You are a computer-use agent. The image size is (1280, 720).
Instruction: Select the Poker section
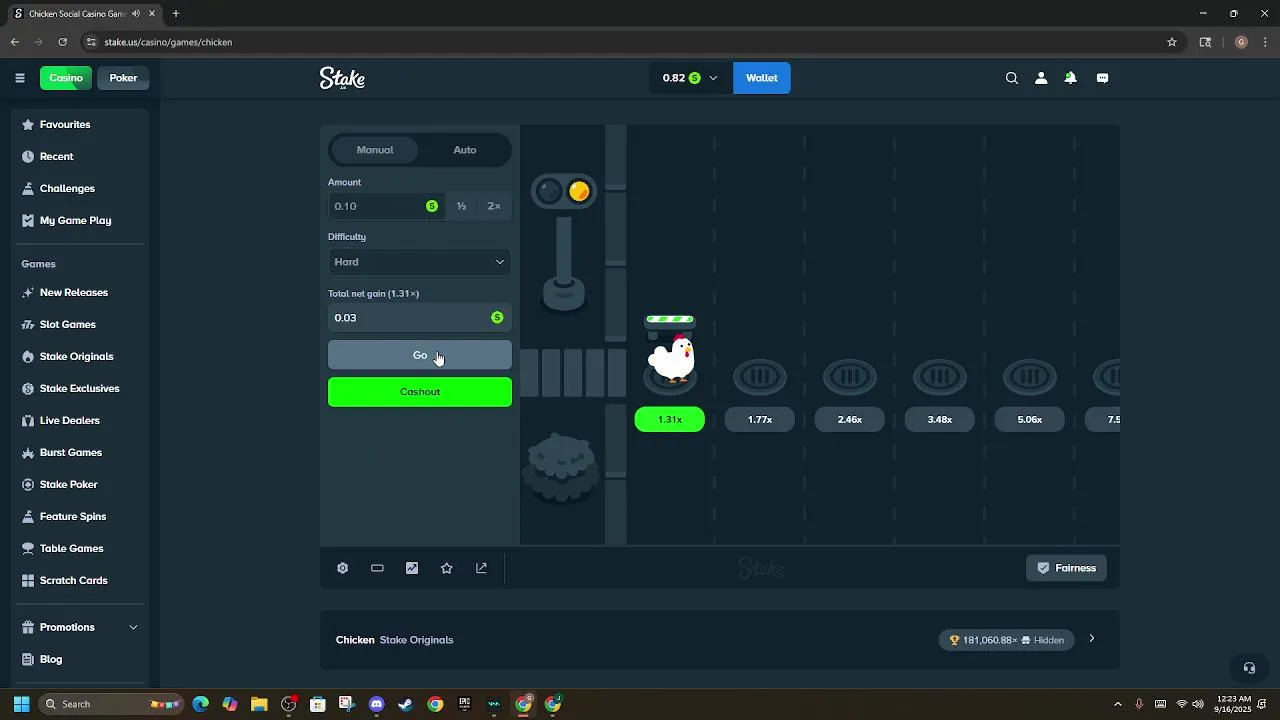click(x=124, y=78)
